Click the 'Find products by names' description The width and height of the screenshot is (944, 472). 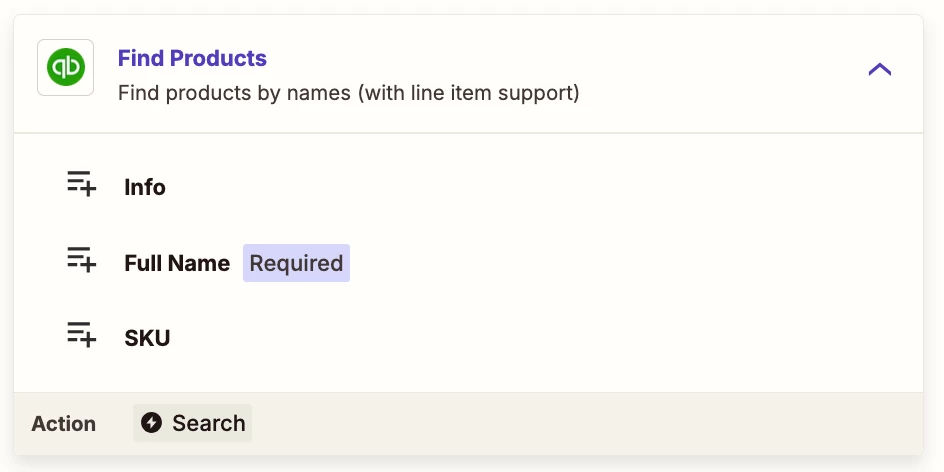pos(234,93)
